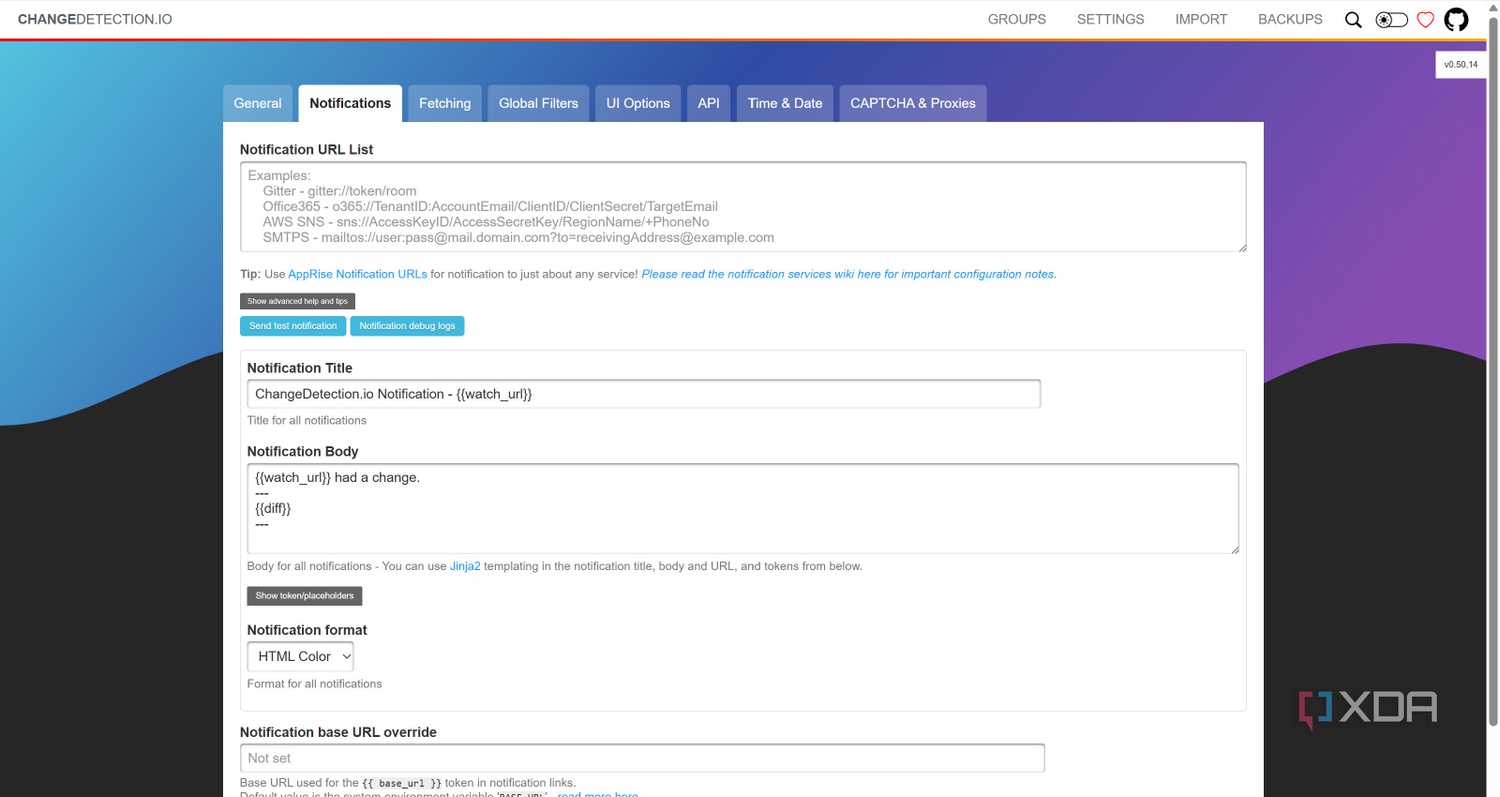Image resolution: width=1500 pixels, height=797 pixels.
Task: Switch to the General tab
Action: tap(258, 103)
